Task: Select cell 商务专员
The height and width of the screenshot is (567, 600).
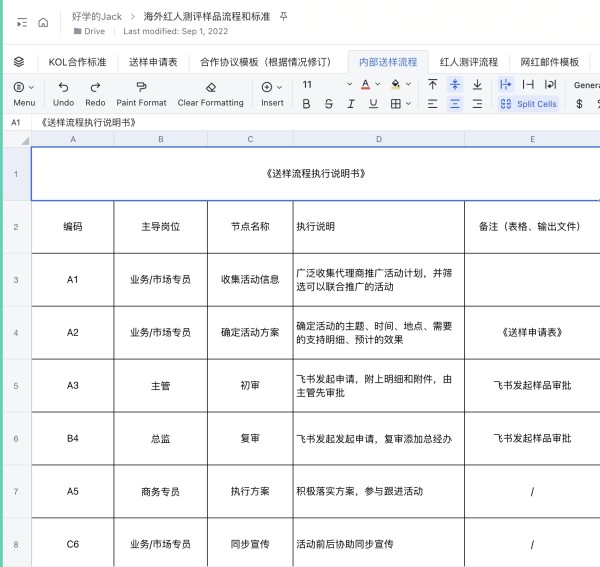Action: click(160, 491)
